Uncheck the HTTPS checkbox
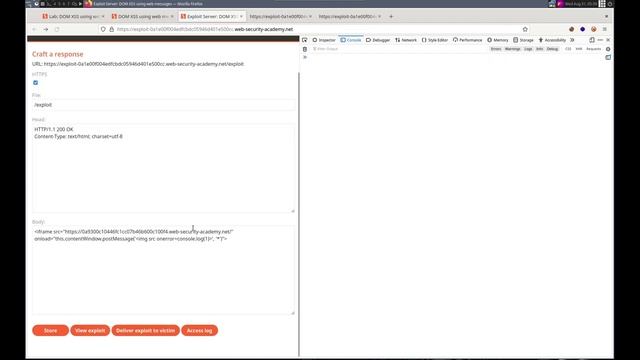The height and width of the screenshot is (360, 640). [36, 82]
